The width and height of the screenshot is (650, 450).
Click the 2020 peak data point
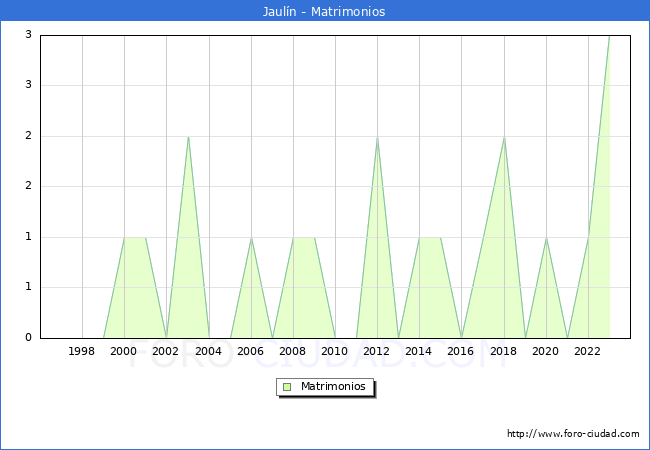[x=546, y=237]
